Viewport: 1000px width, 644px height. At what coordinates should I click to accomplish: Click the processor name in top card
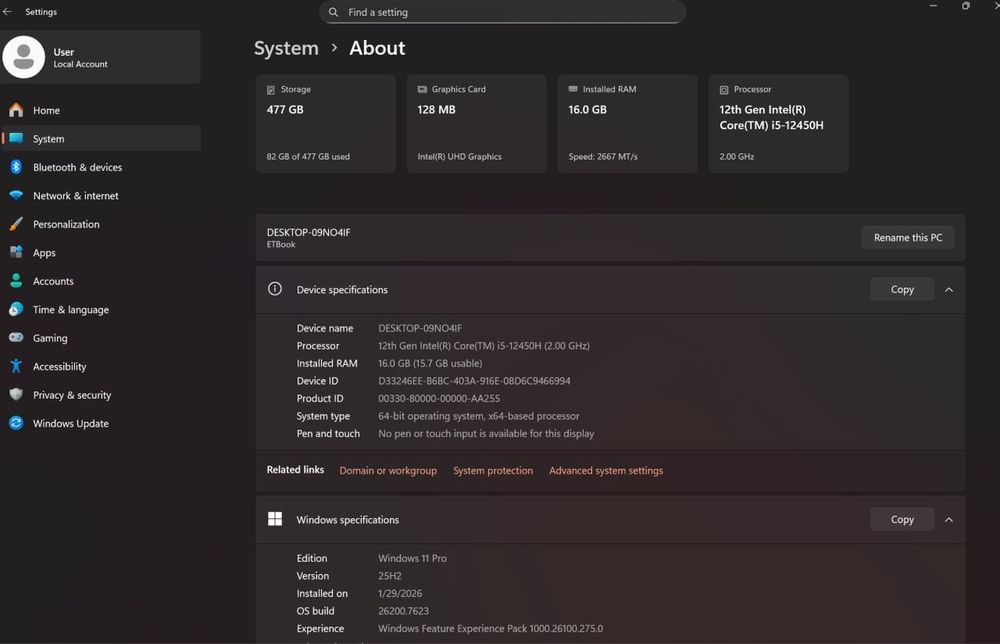(771, 117)
